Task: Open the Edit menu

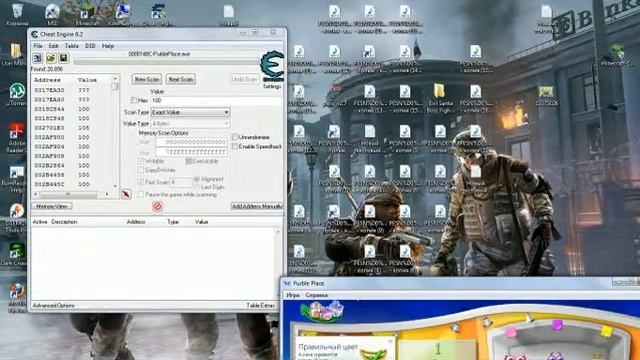Action: pos(53,46)
